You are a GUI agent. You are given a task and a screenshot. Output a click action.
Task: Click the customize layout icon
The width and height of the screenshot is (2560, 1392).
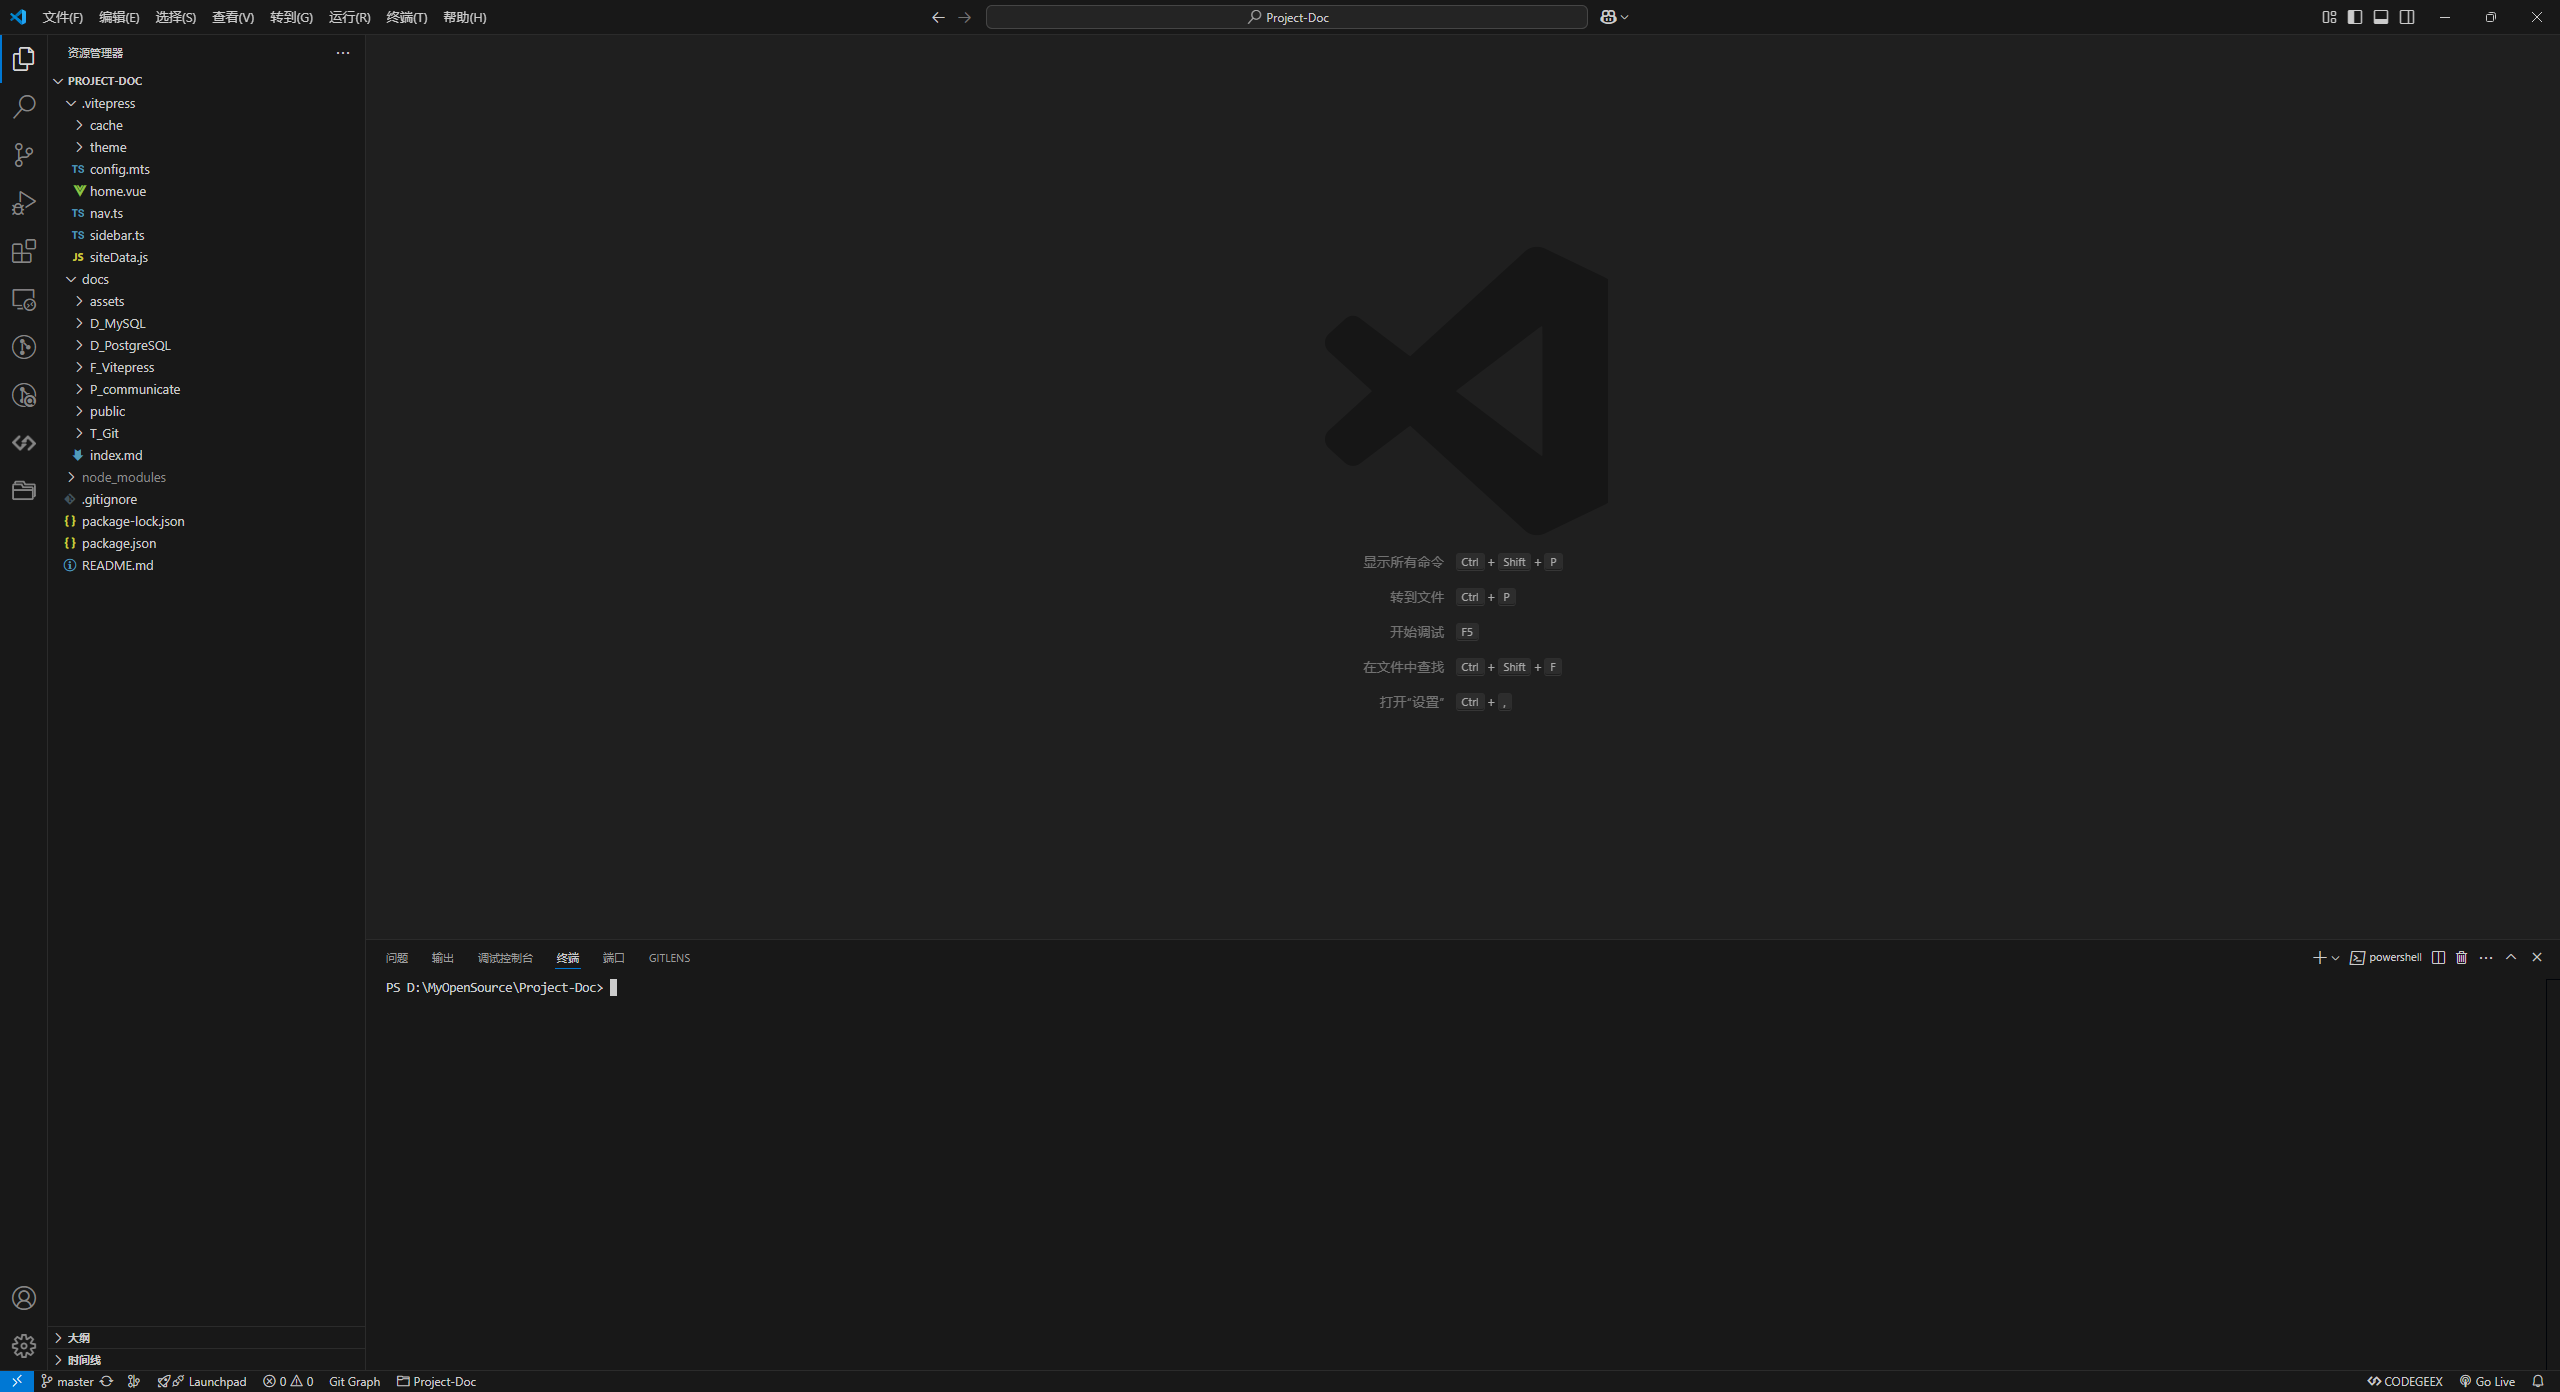pos(2329,17)
